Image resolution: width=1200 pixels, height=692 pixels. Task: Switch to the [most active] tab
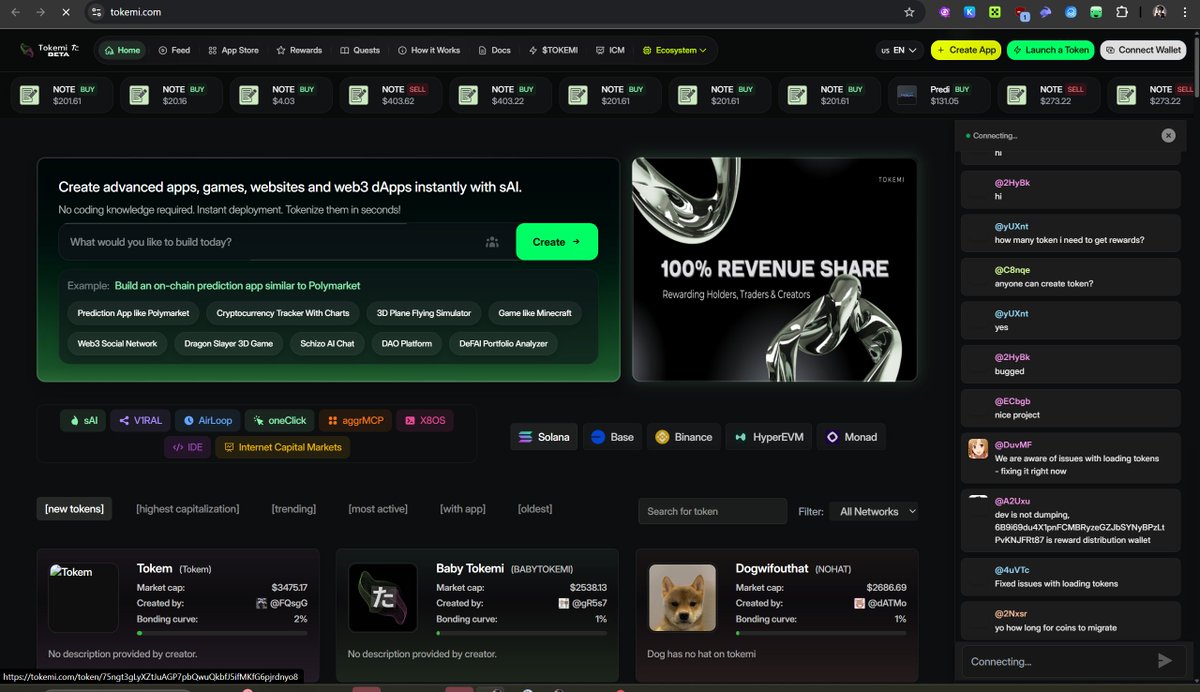[x=378, y=509]
